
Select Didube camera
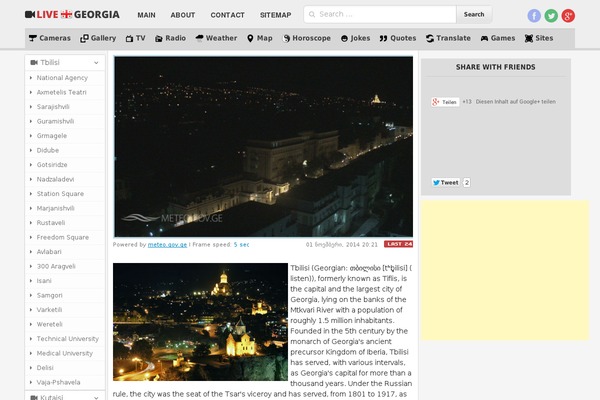48,150
